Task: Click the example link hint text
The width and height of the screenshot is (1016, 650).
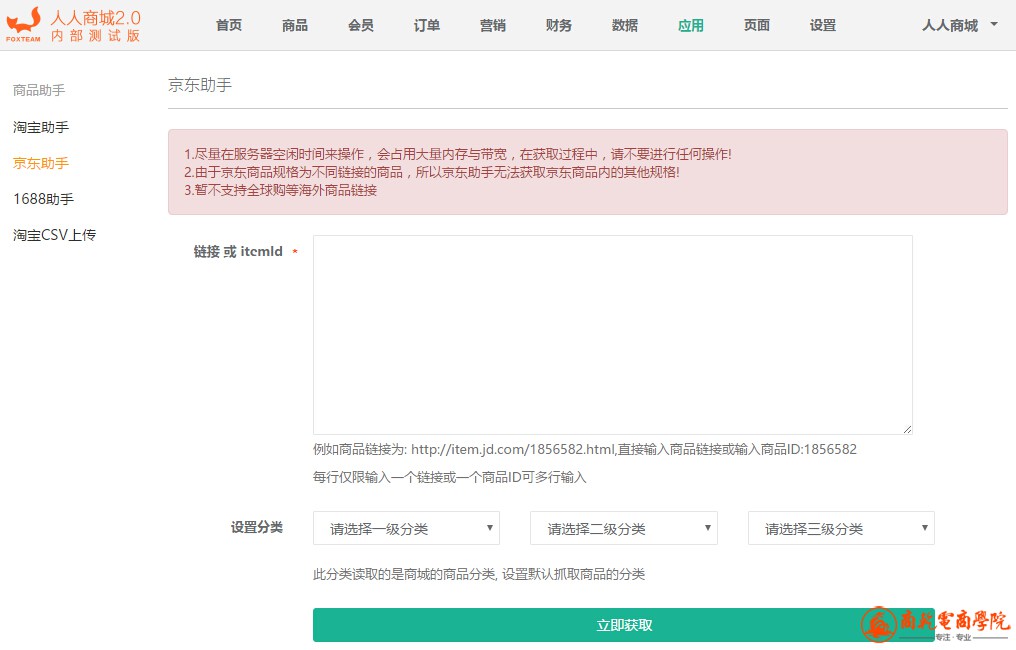Action: pyautogui.click(x=584, y=449)
